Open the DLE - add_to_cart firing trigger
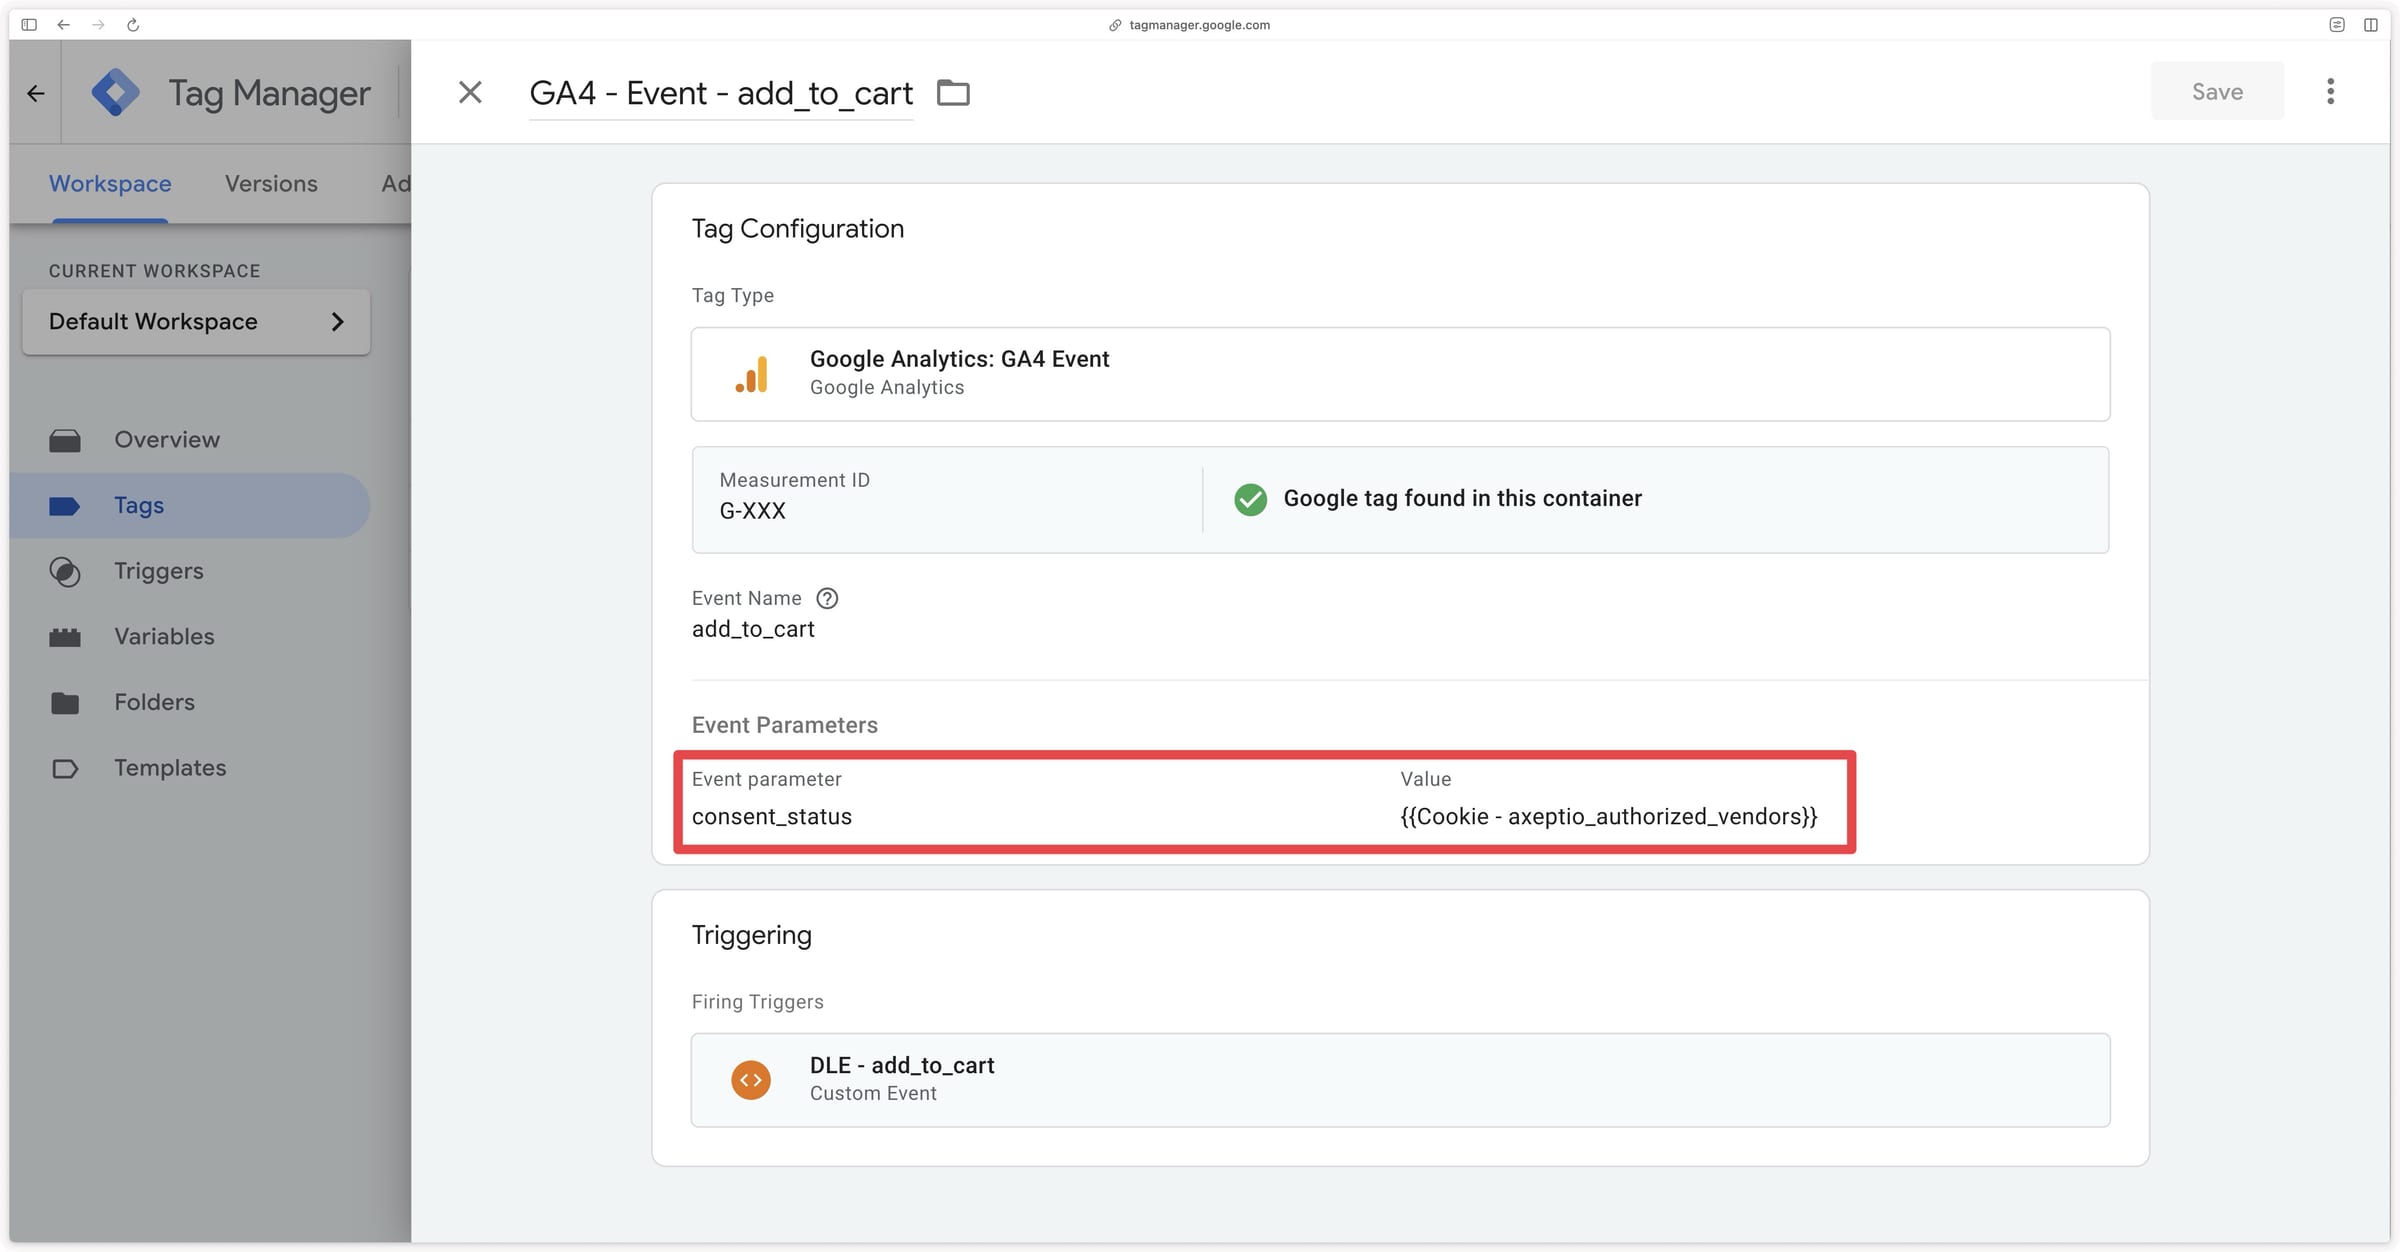The image size is (2400, 1252). (1400, 1080)
